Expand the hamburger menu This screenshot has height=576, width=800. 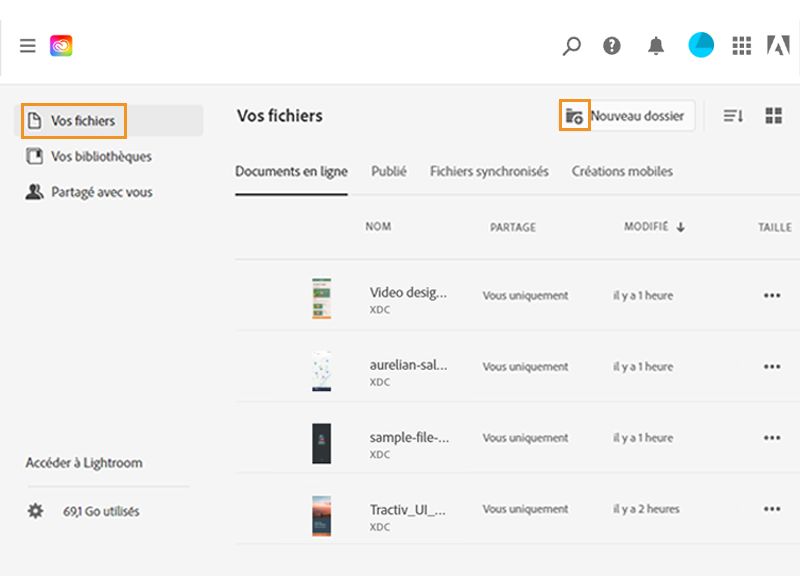coord(27,45)
